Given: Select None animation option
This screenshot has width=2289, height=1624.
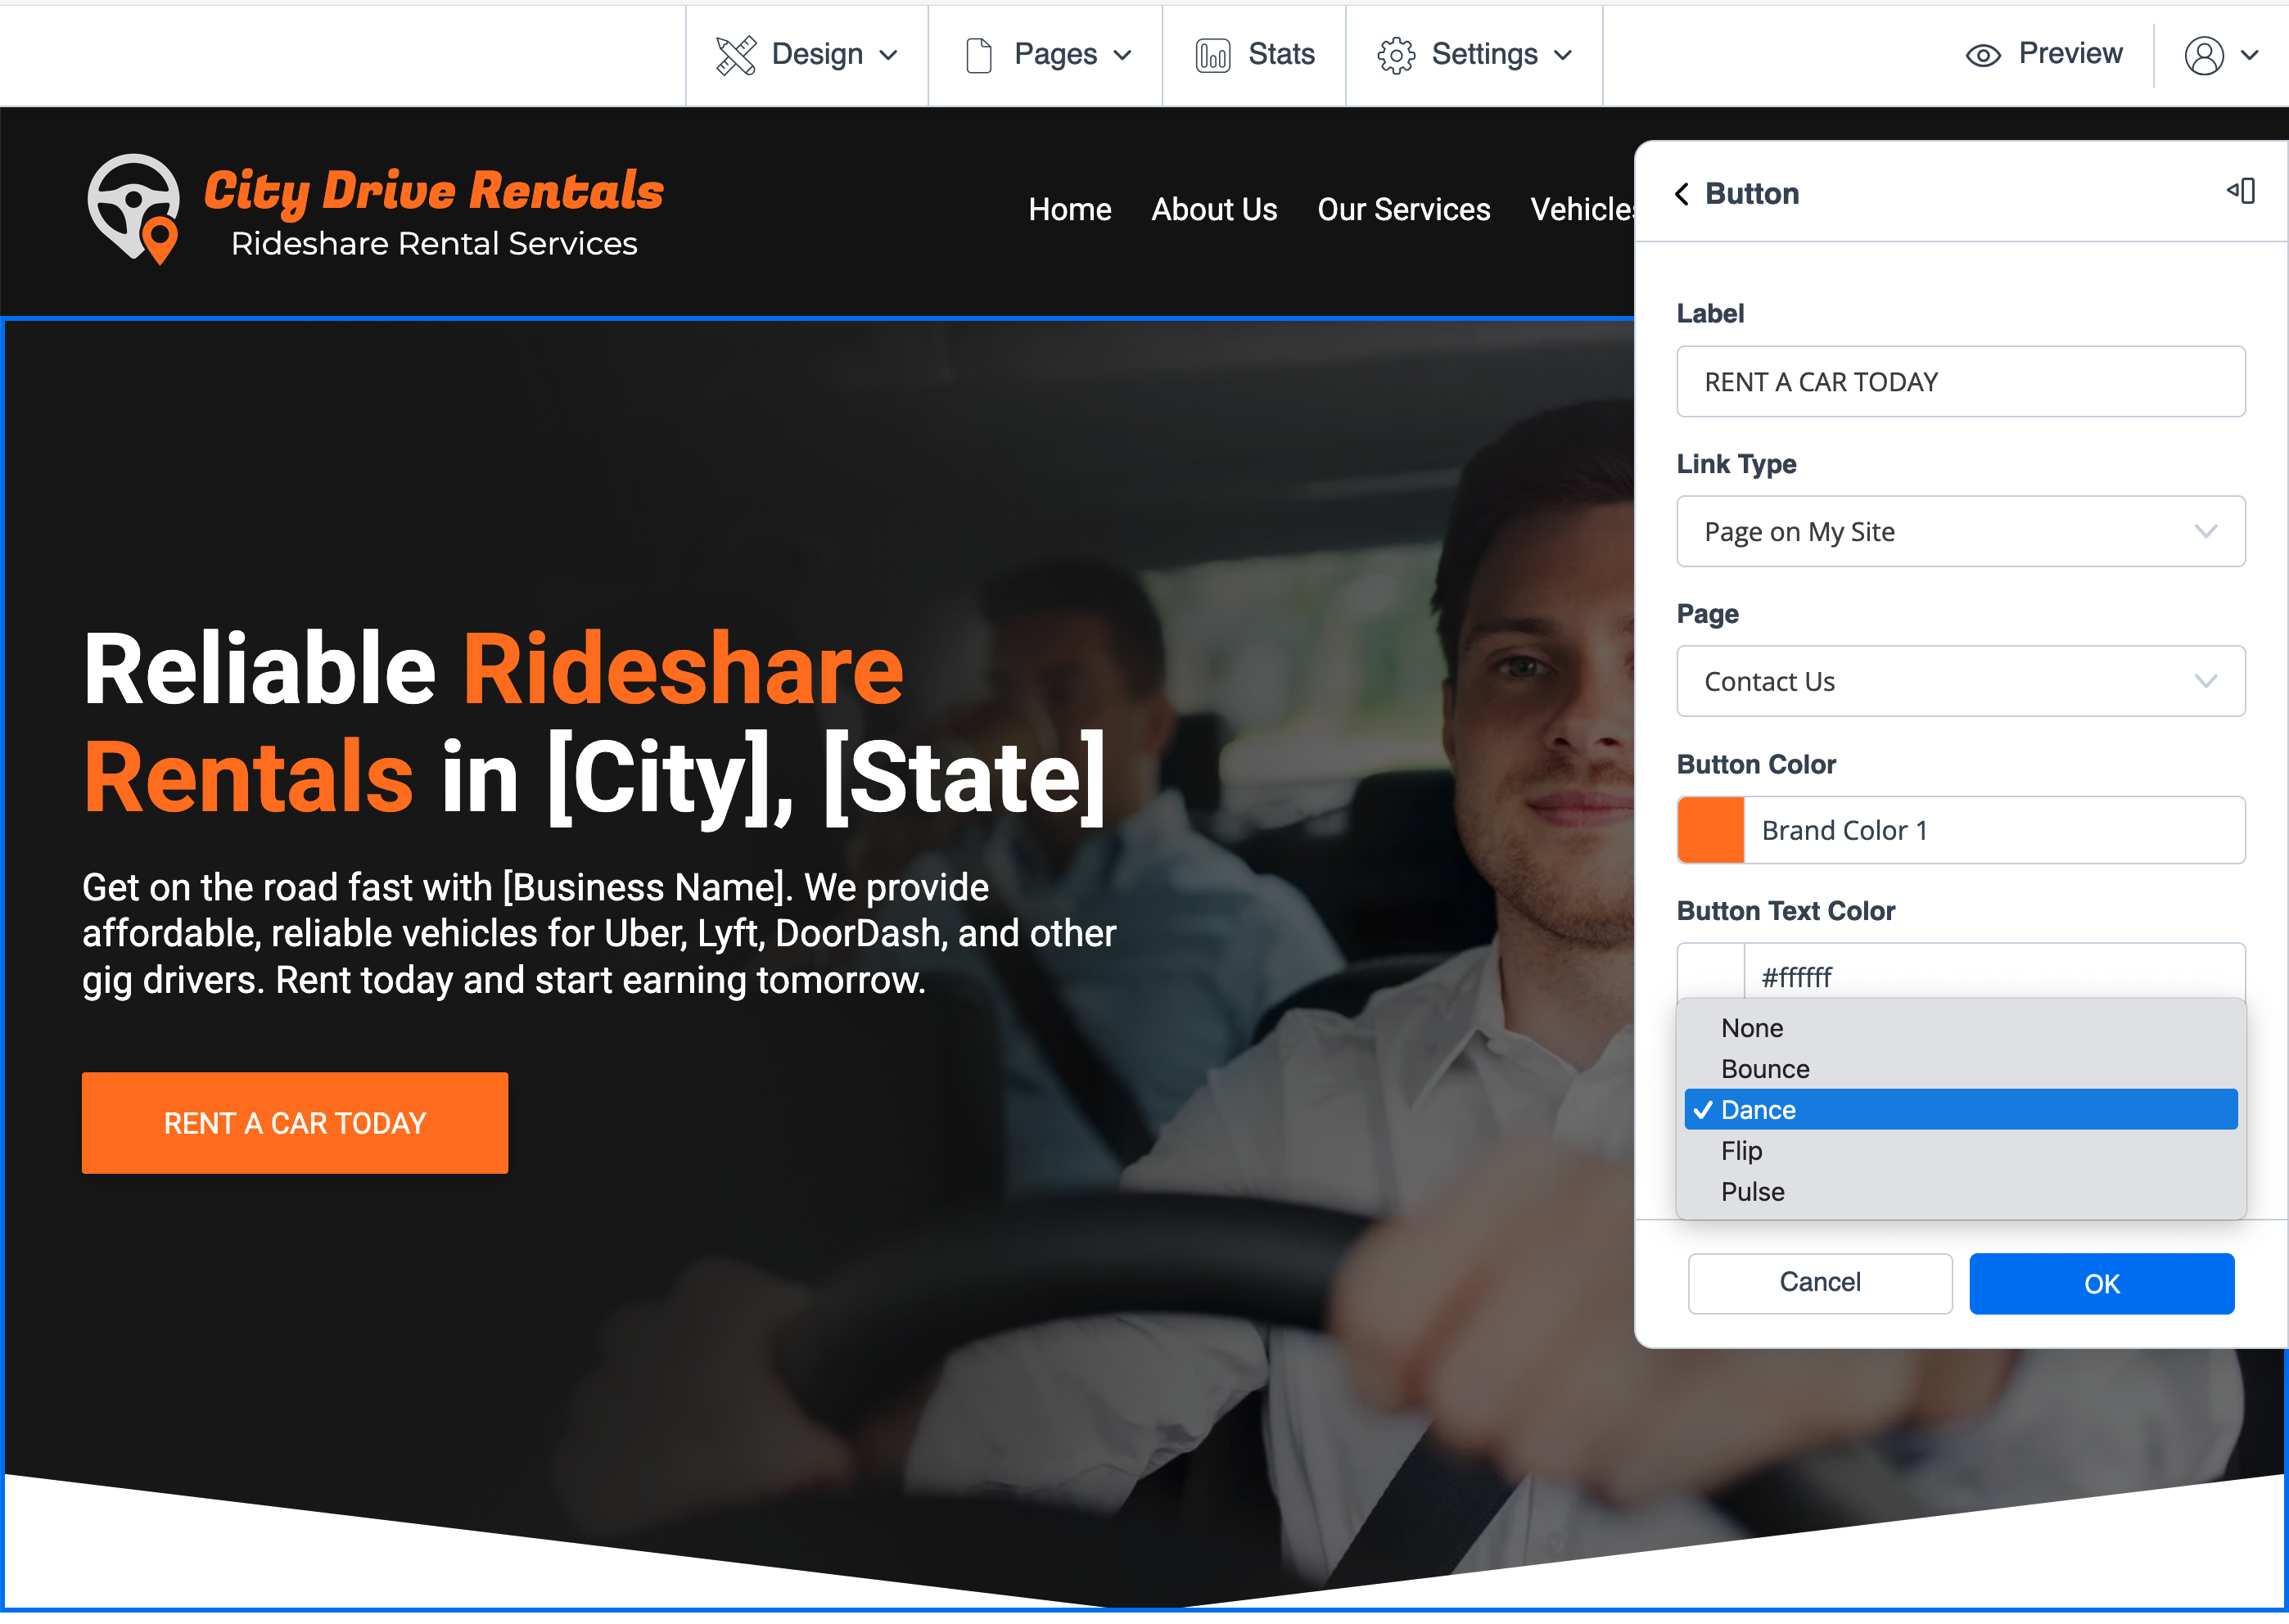Looking at the screenshot, I should click(1960, 1028).
